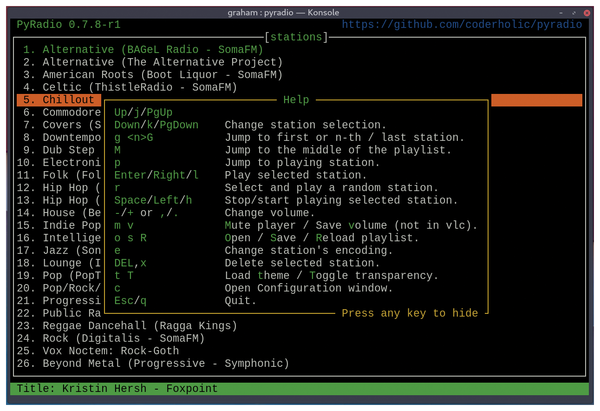Click 'Stop/start playing selected station.' line
The image size is (600, 411).
(x=341, y=201)
